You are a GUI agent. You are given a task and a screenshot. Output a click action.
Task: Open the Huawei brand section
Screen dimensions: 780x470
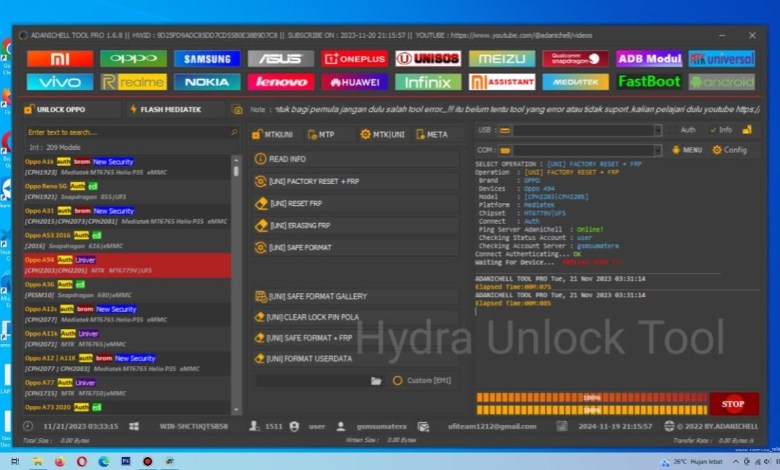(x=354, y=82)
